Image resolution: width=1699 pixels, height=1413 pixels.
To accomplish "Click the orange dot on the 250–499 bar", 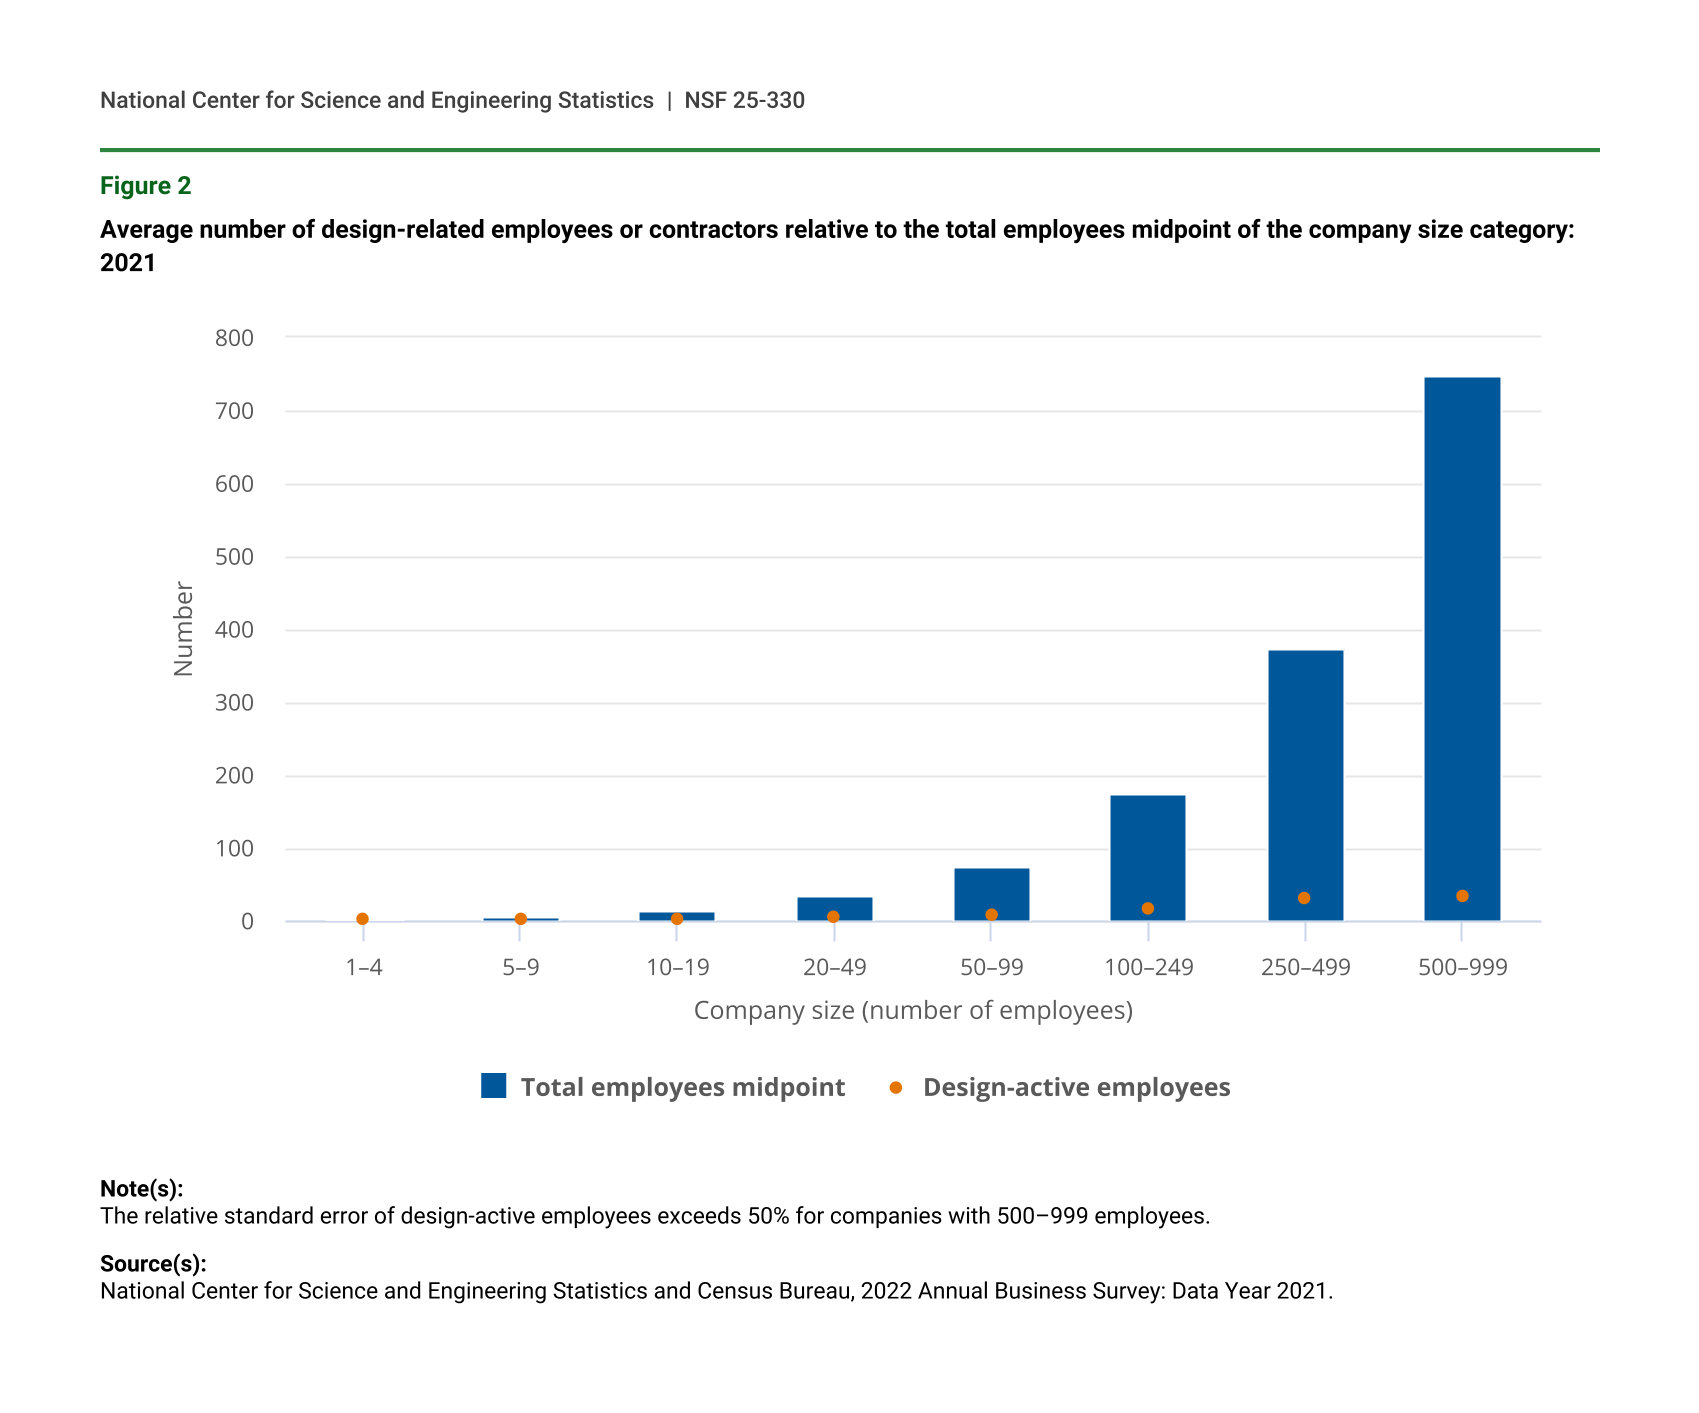I will tap(1304, 898).
